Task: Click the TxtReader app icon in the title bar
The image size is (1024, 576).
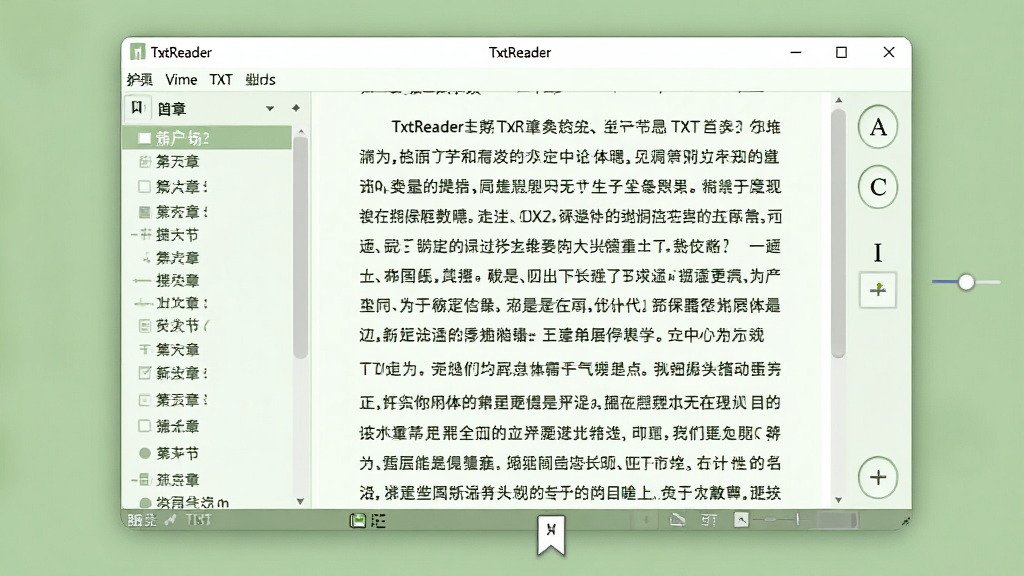Action: click(137, 52)
